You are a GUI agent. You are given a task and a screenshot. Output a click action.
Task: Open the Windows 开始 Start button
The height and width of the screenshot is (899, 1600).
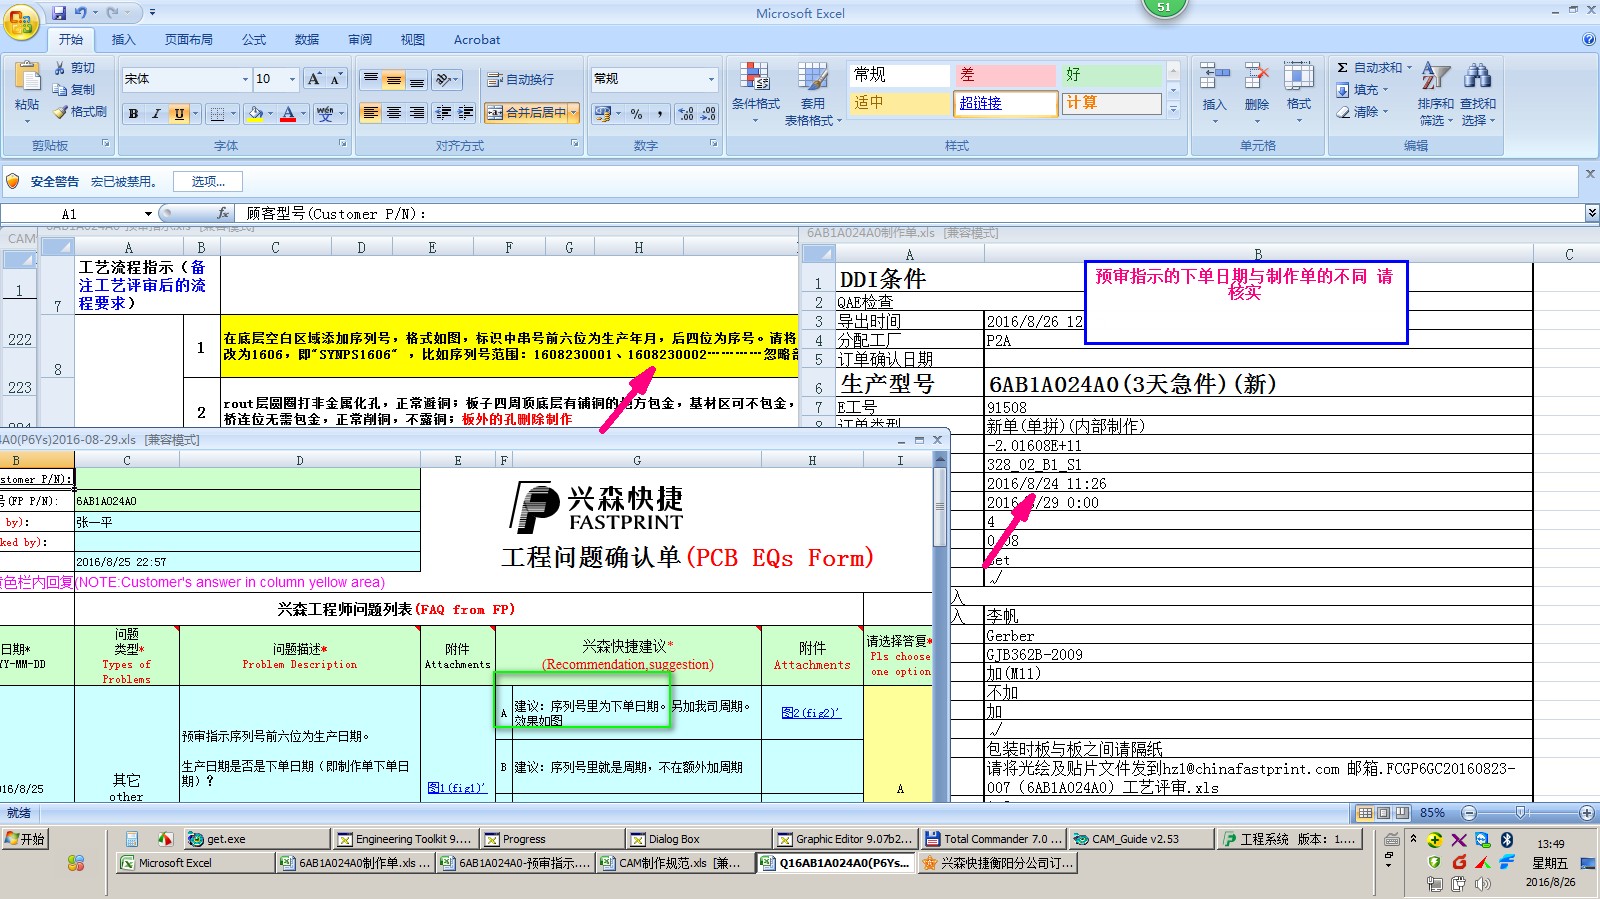click(26, 839)
